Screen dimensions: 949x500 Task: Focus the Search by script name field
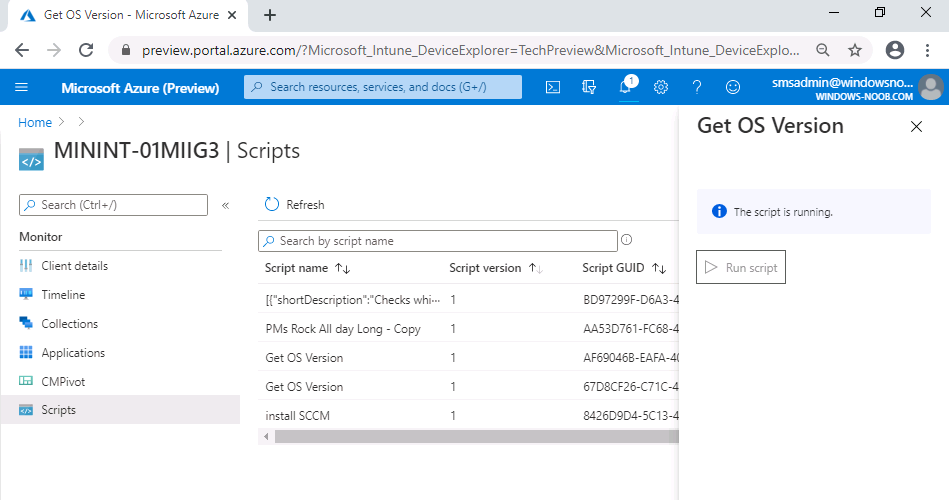tap(438, 241)
